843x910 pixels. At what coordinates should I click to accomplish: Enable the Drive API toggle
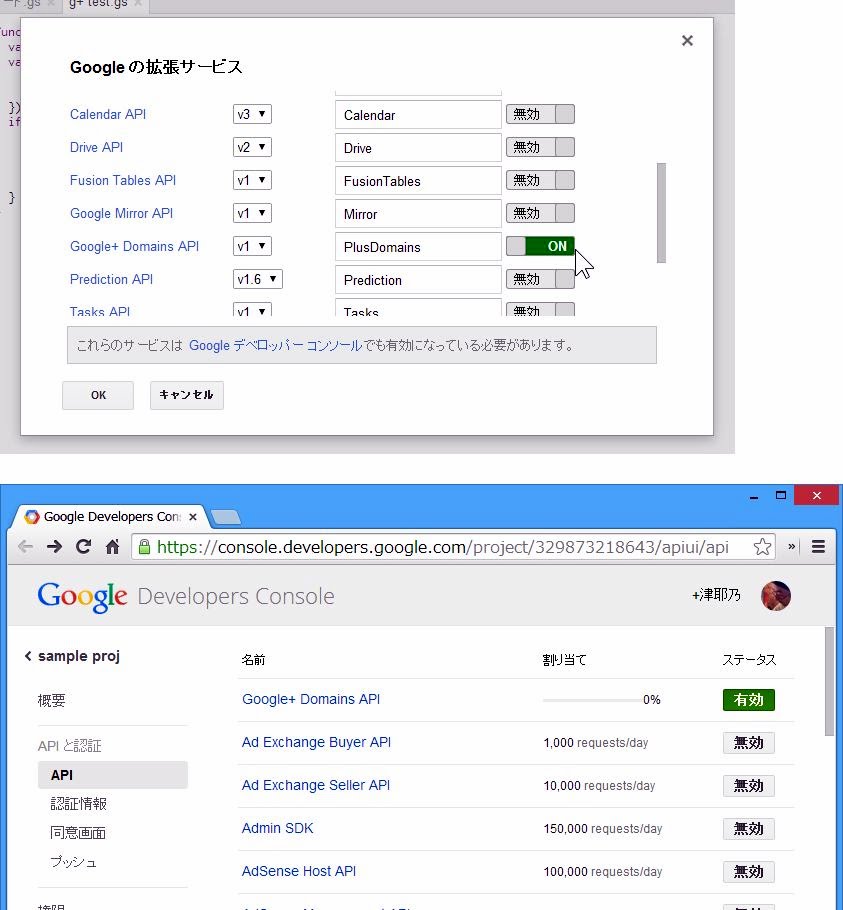540,147
